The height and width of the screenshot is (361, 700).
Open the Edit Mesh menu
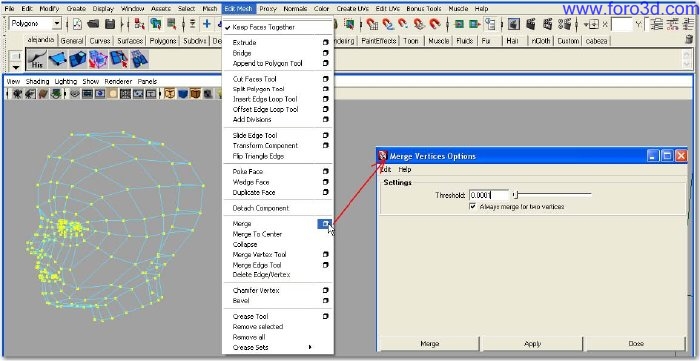click(x=238, y=8)
